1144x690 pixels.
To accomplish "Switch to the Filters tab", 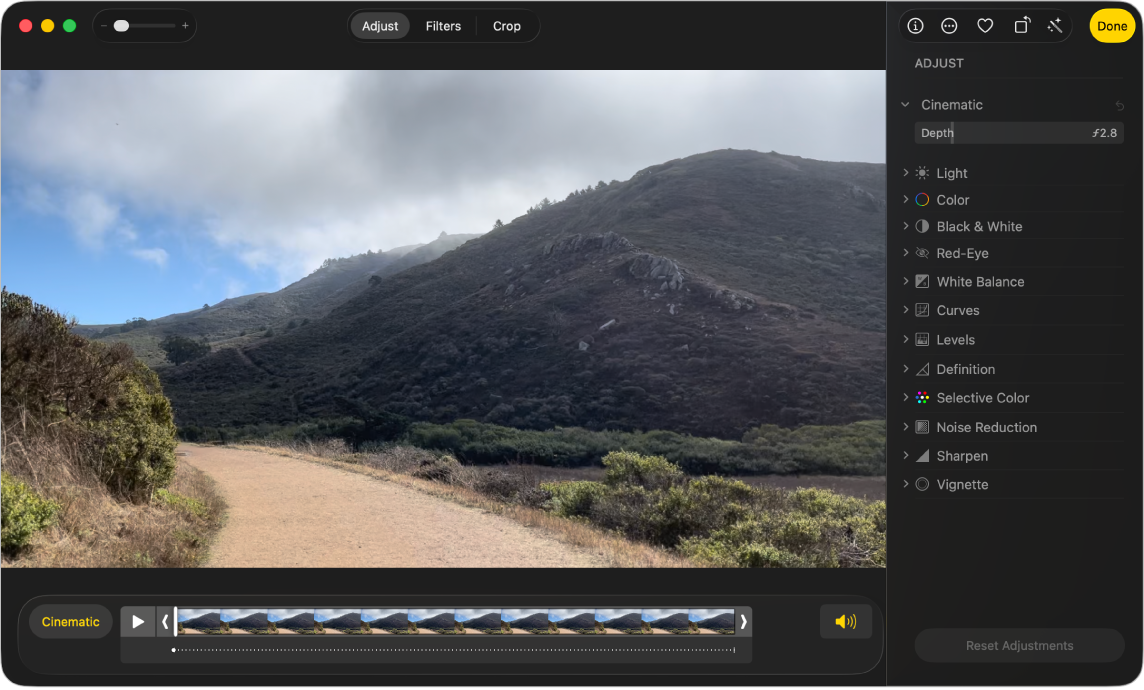I will [443, 26].
